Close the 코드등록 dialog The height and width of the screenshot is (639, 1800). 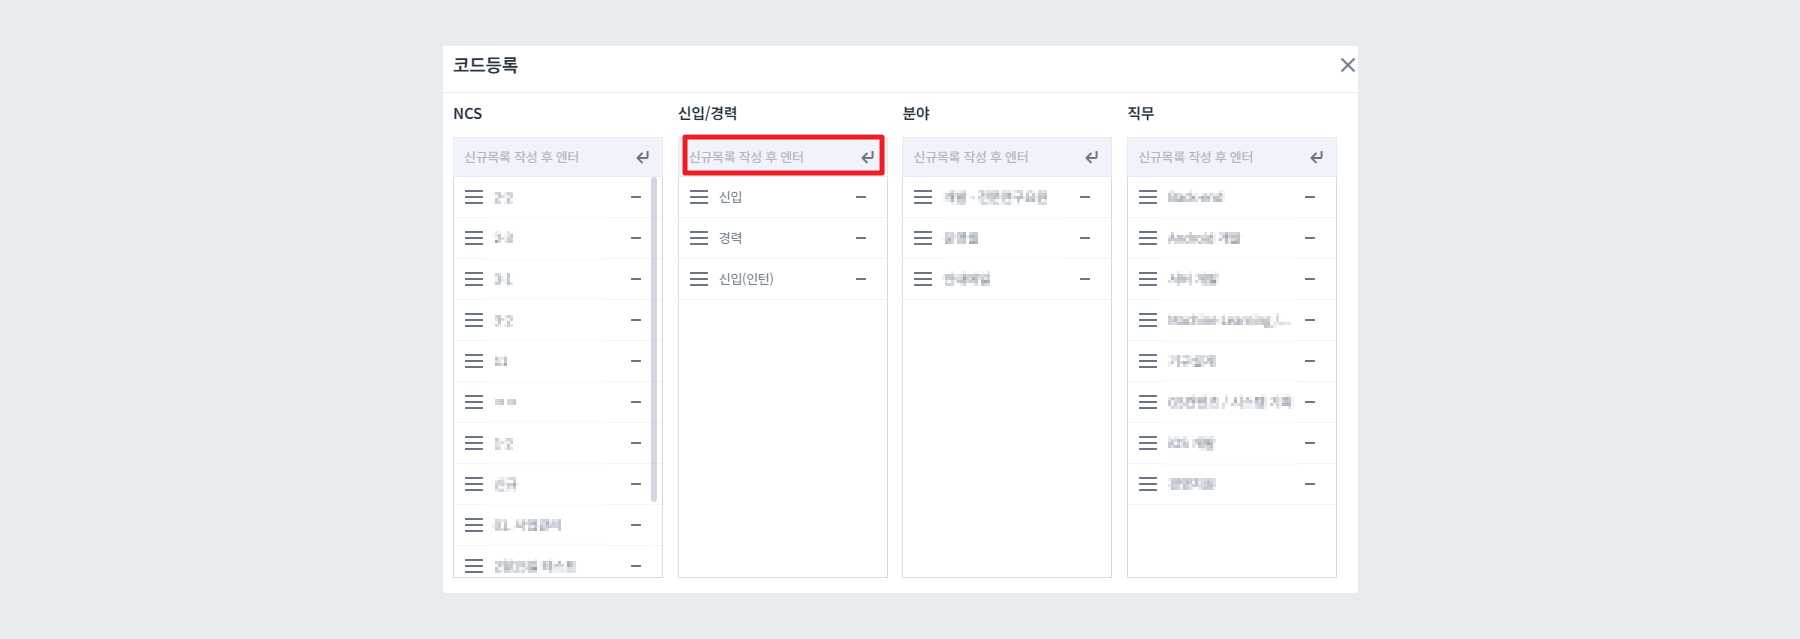(1347, 65)
